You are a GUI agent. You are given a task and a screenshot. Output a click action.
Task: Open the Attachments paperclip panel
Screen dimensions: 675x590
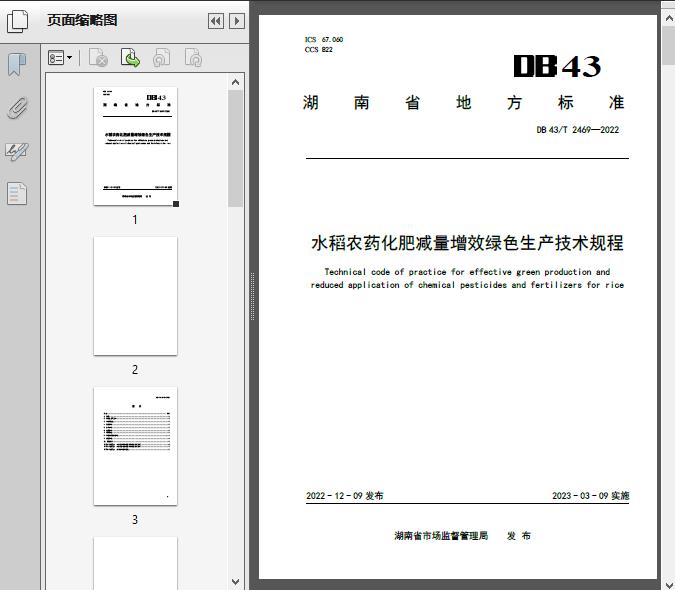17,108
